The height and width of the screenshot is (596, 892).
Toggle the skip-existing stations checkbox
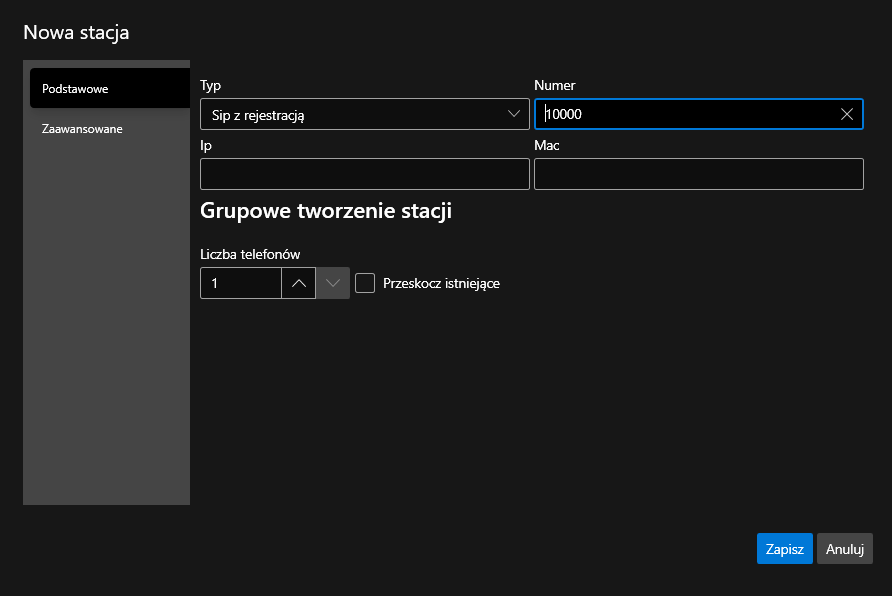[x=365, y=283]
